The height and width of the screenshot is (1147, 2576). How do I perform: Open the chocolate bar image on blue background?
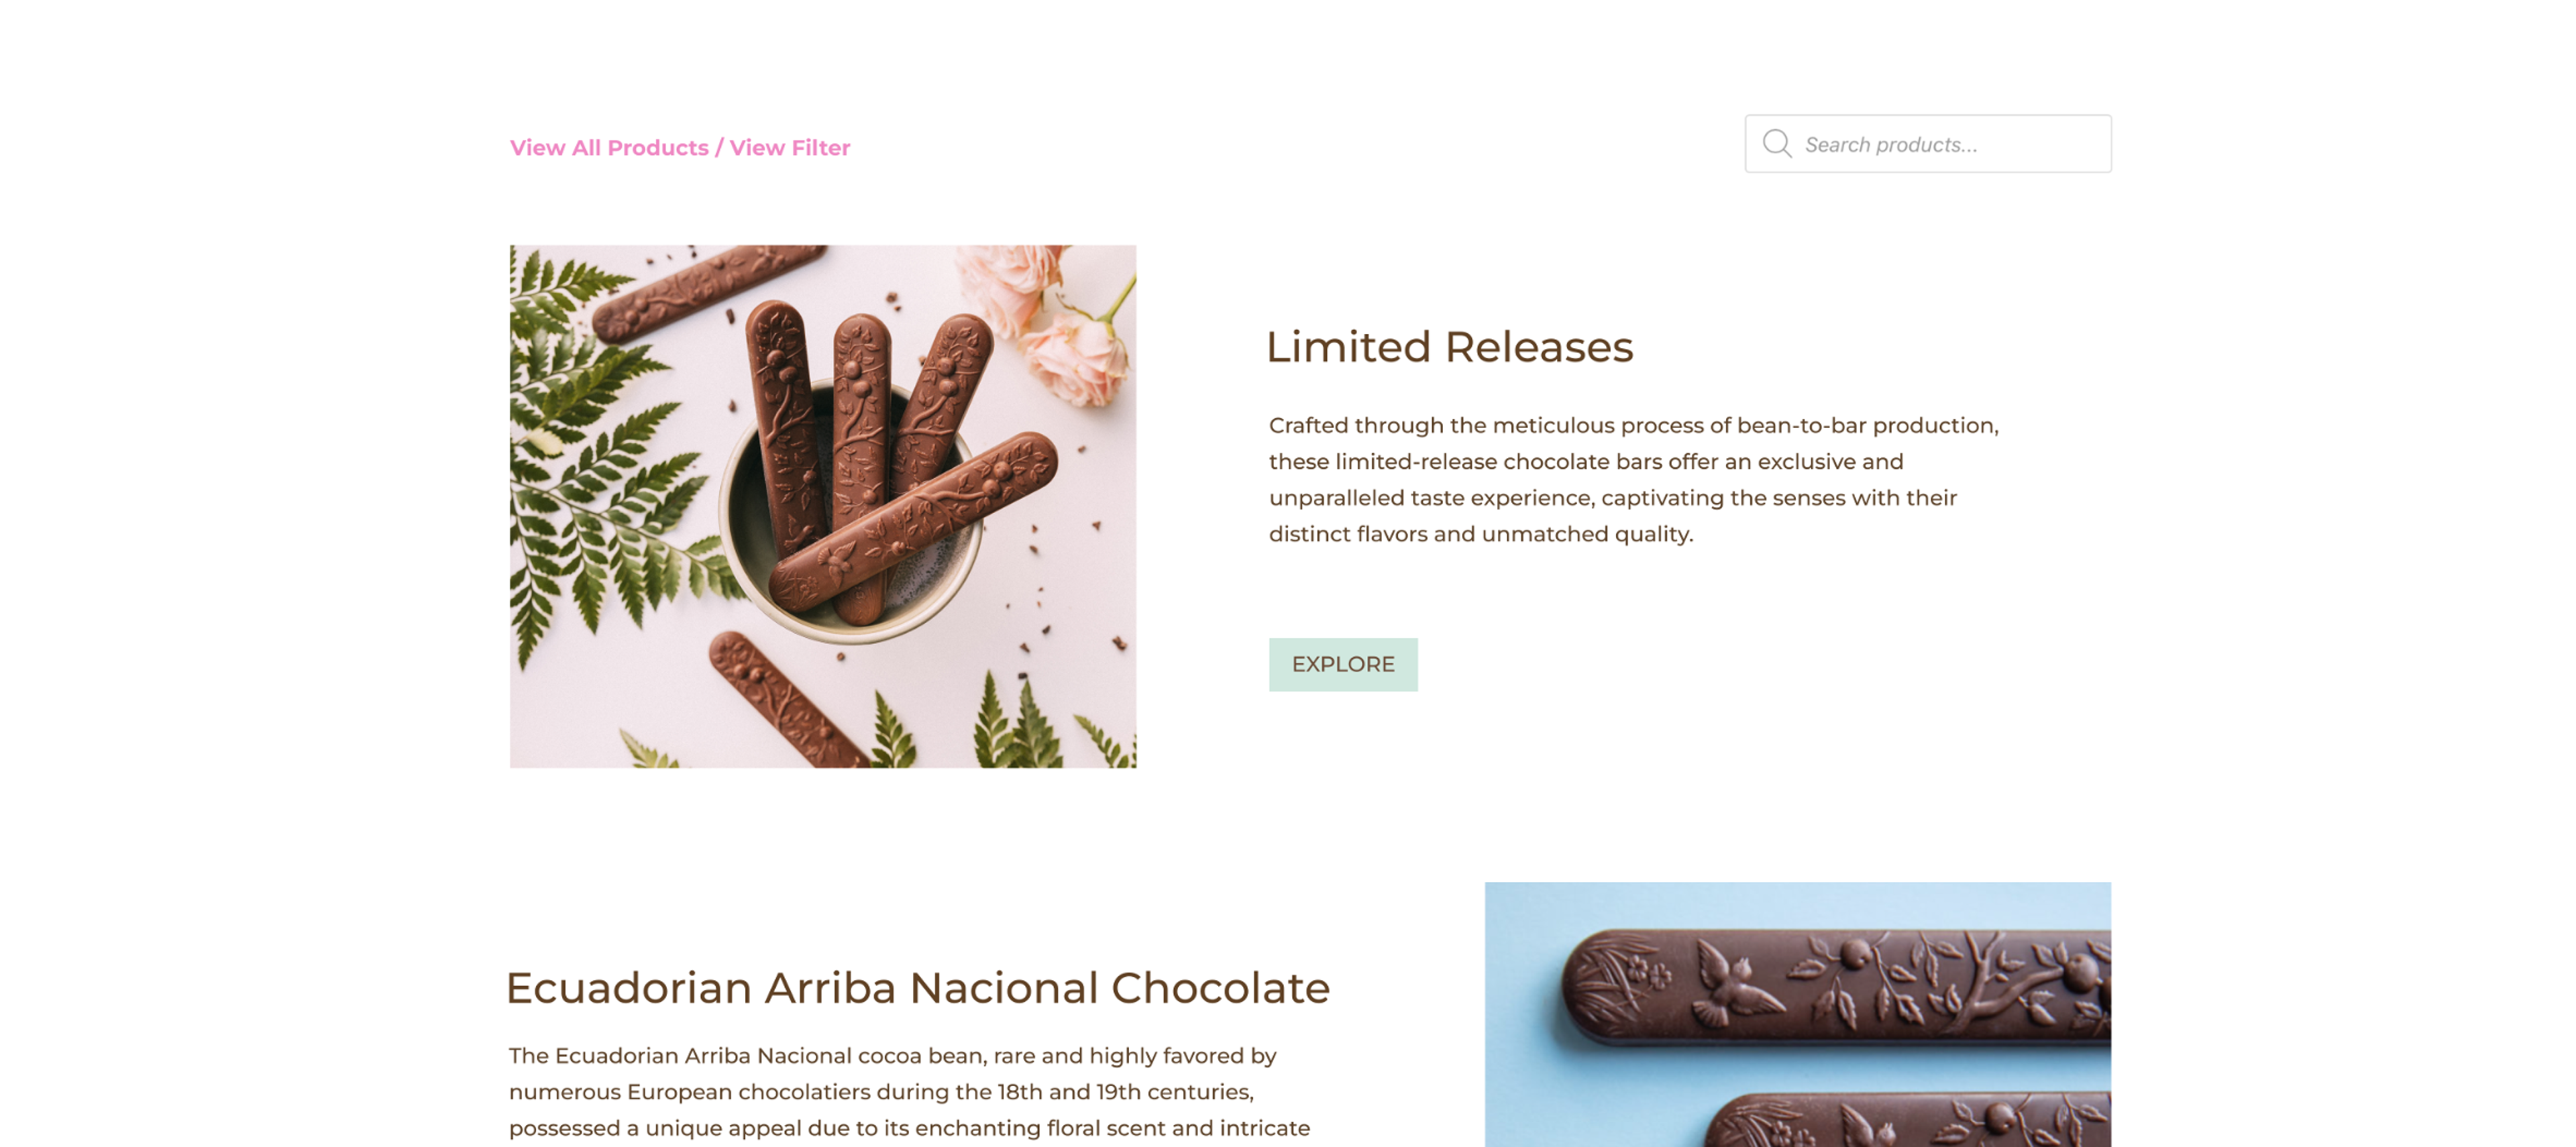[1797, 1014]
